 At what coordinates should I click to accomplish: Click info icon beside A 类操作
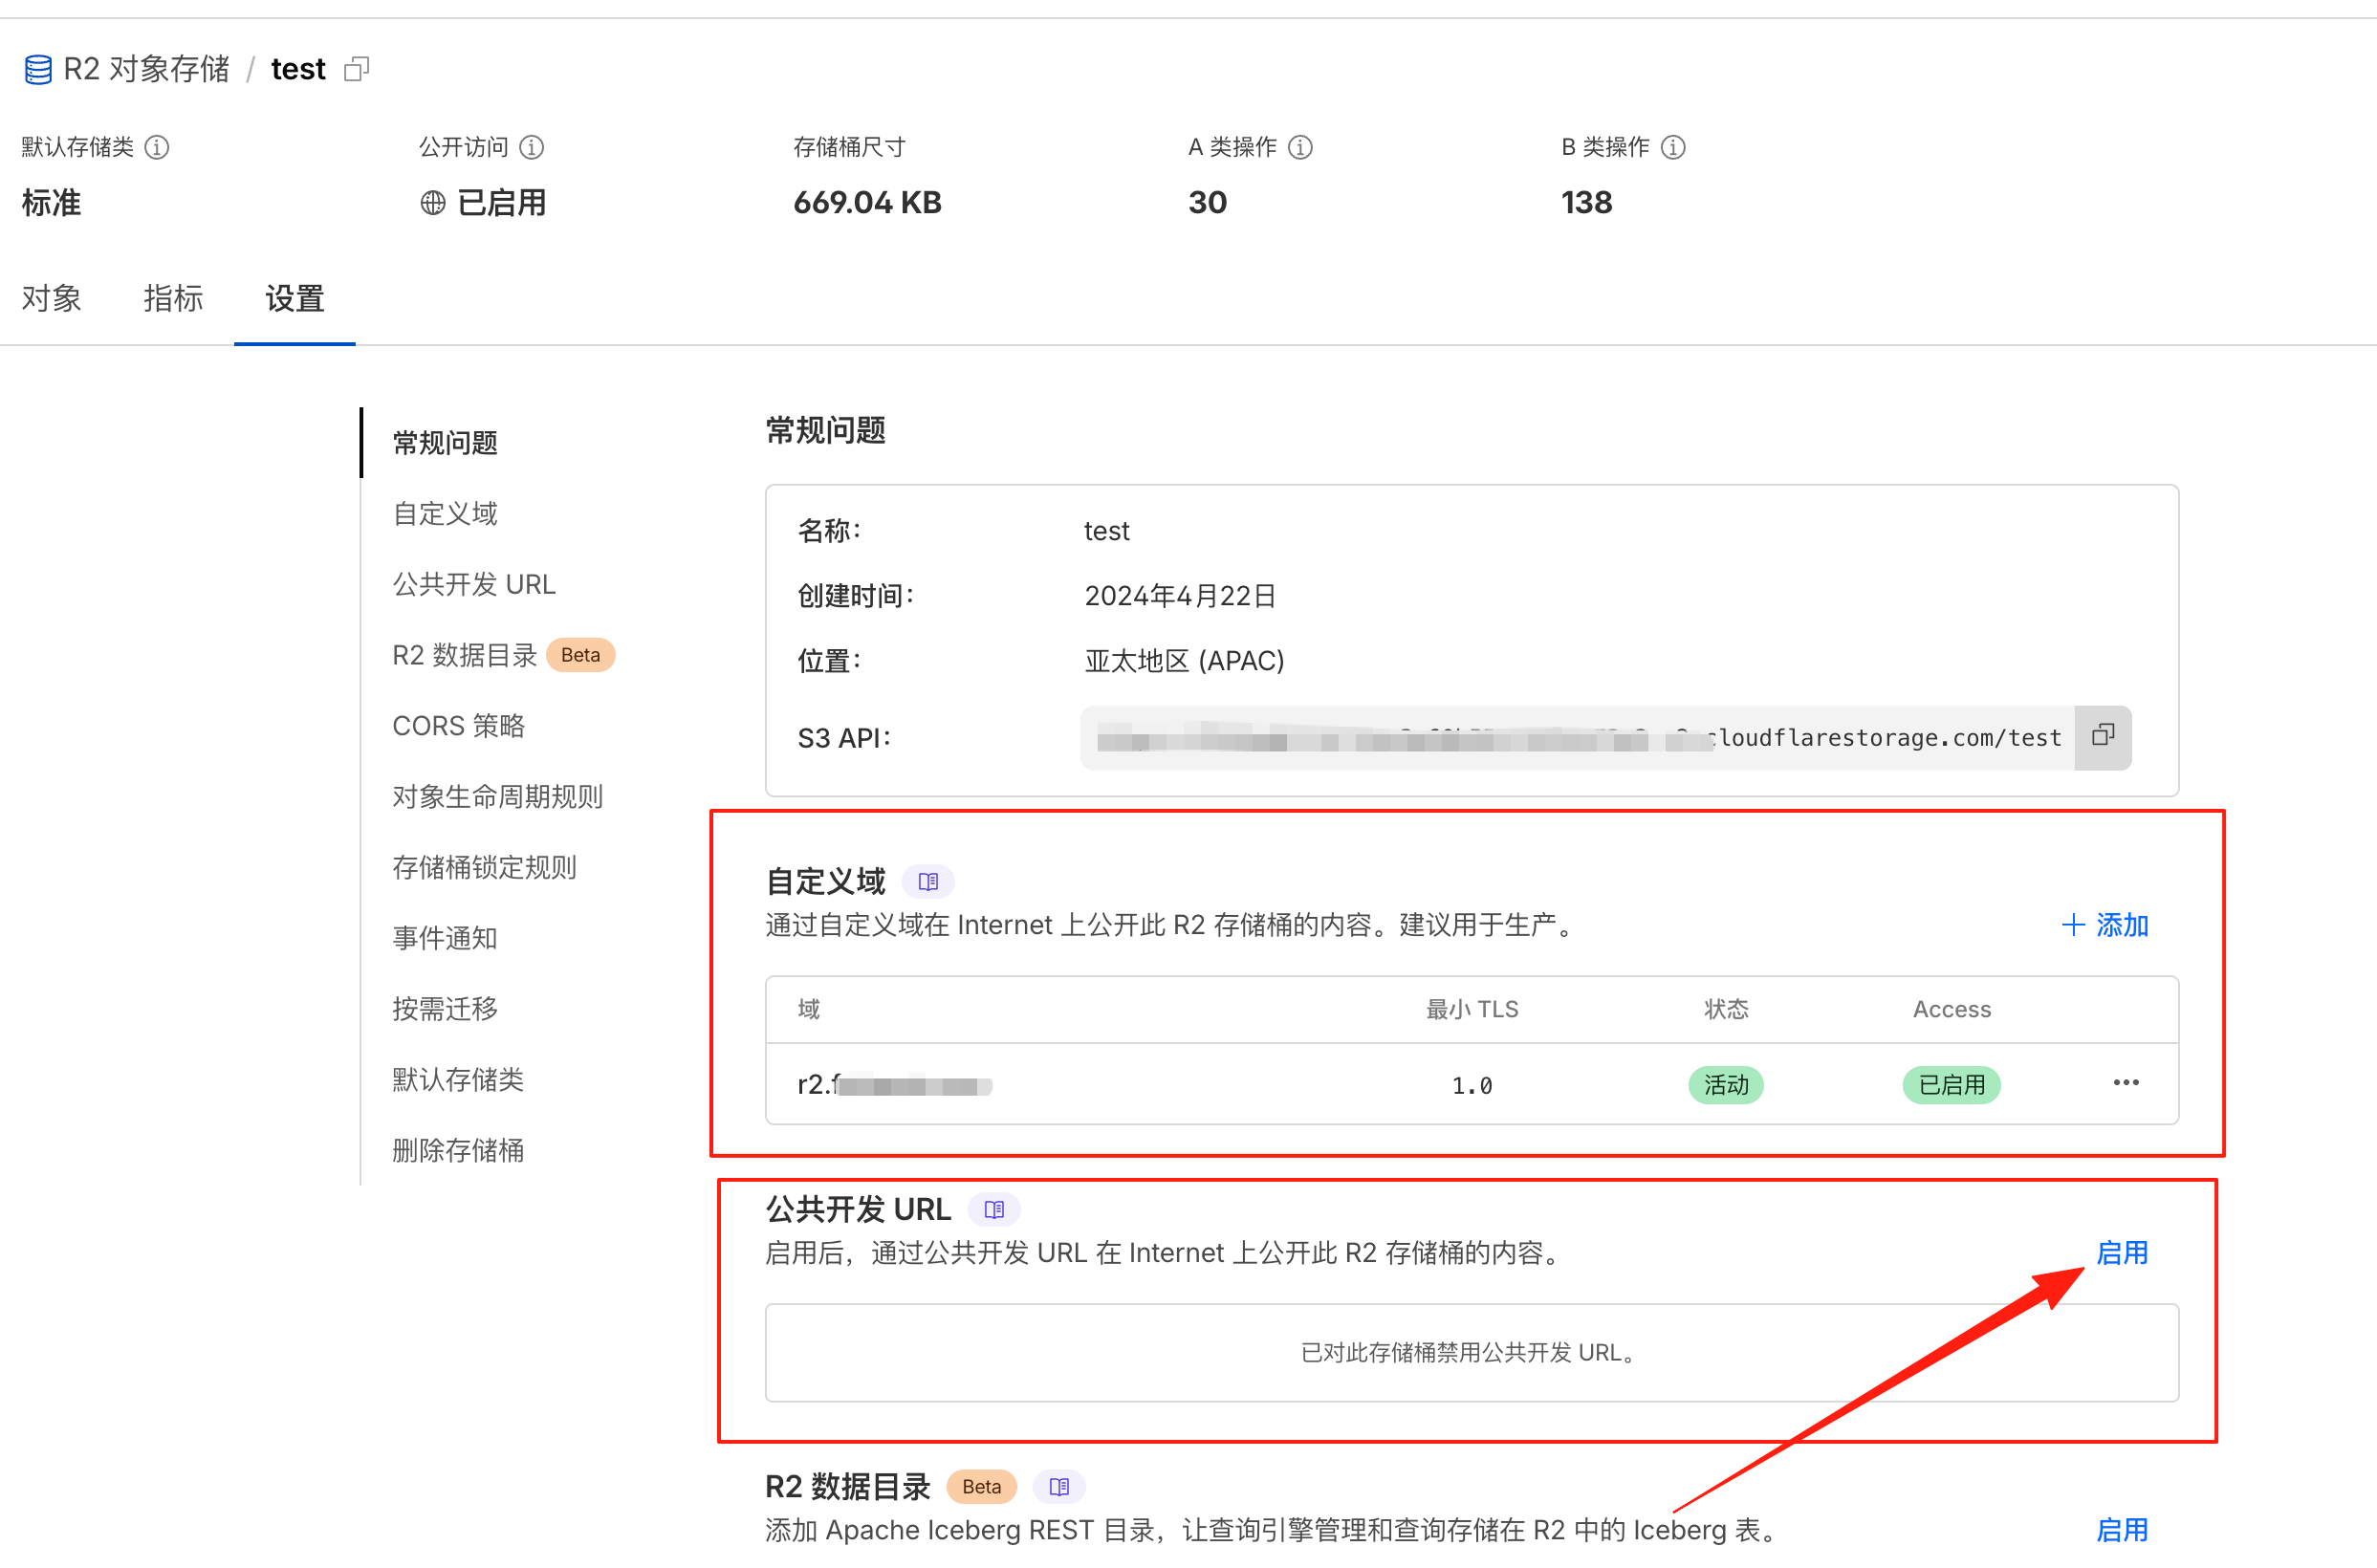(1300, 147)
